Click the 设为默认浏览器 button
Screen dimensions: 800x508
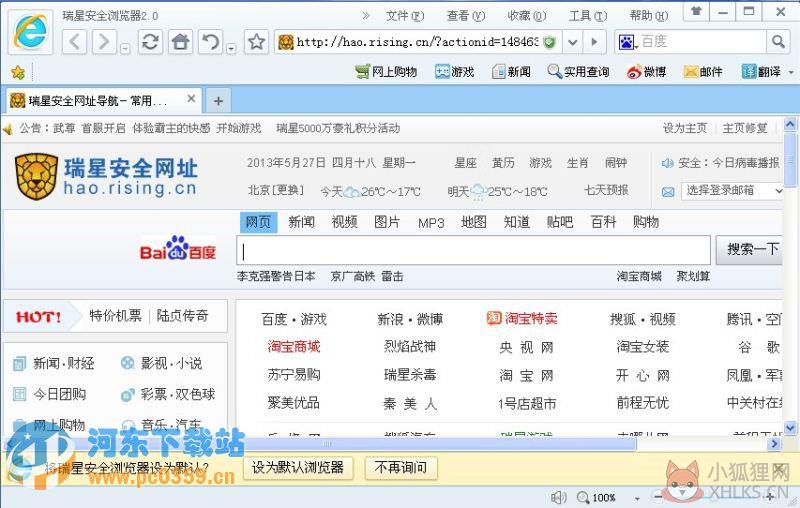click(298, 467)
